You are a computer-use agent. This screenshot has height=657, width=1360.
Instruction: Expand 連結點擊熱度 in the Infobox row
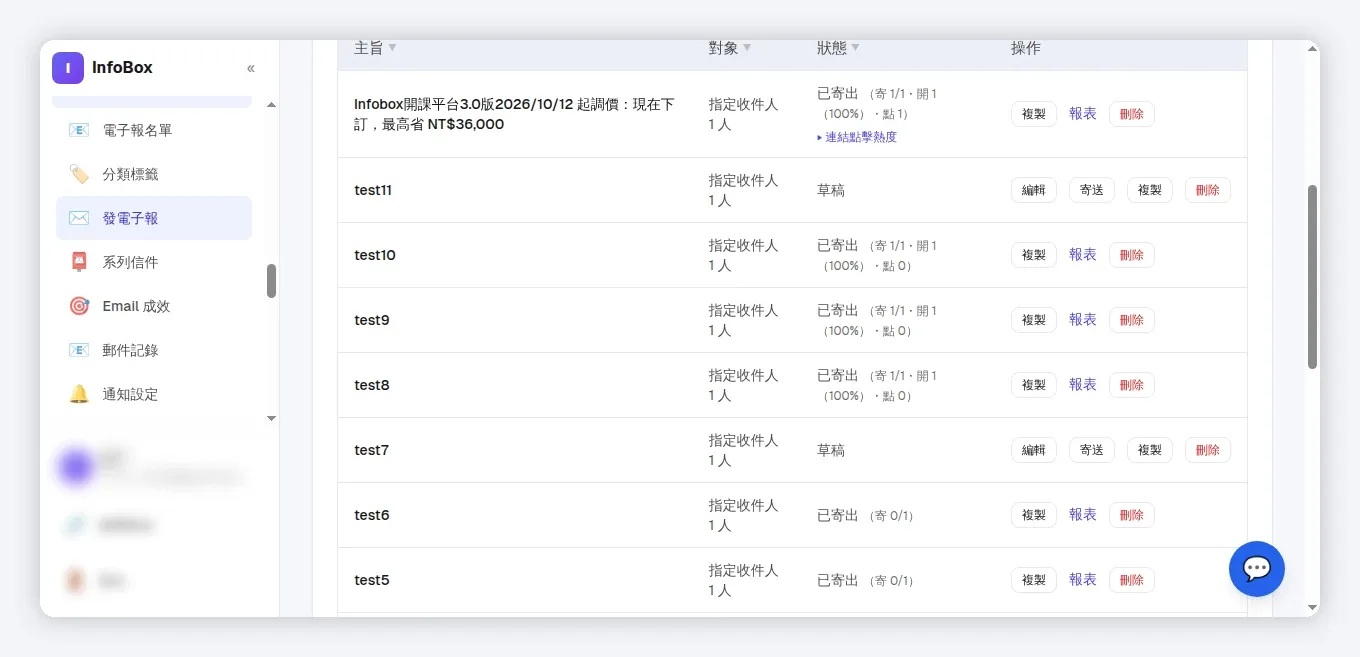(857, 137)
